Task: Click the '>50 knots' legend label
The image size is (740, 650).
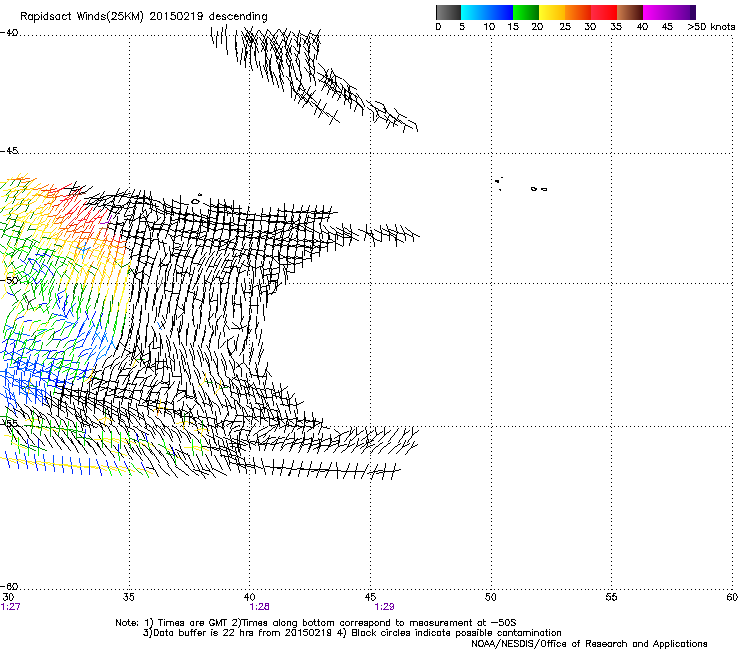Action: click(x=711, y=27)
